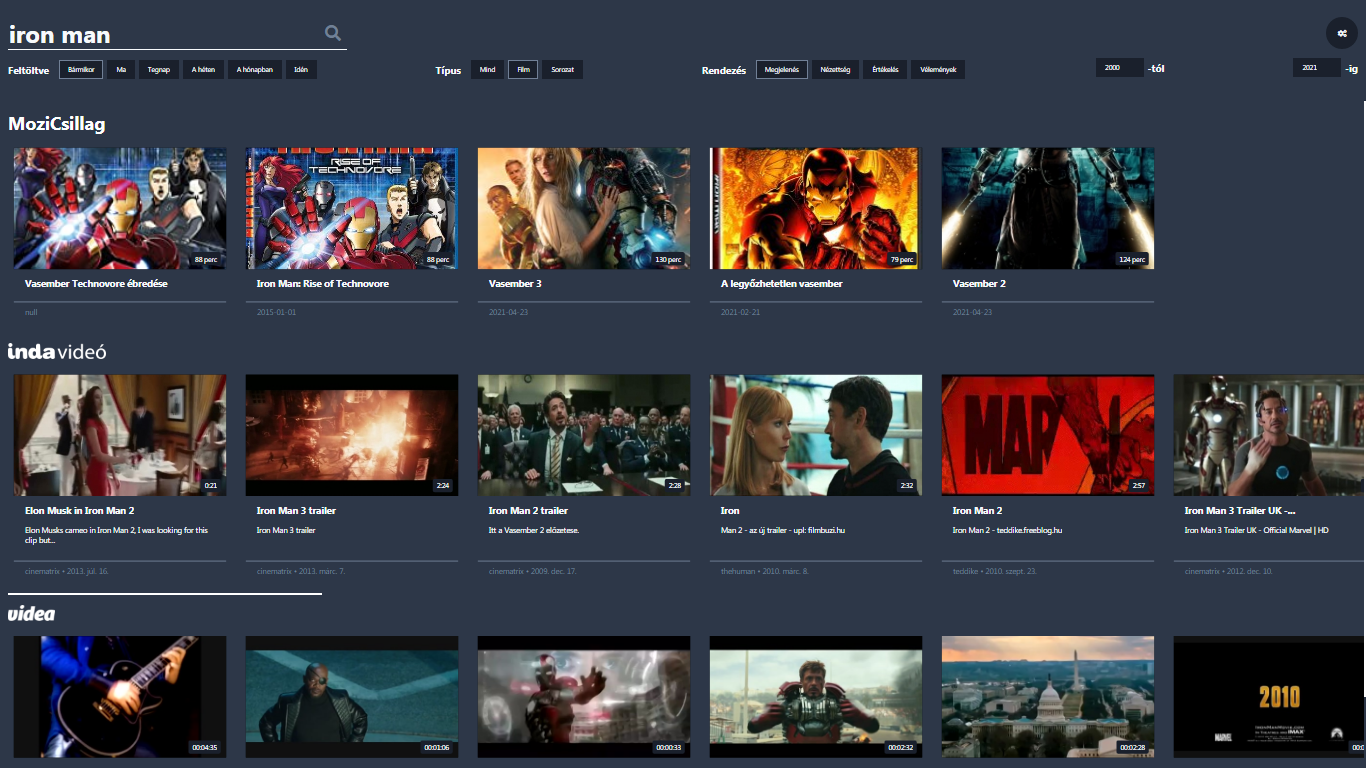Sort results by 'Vélemények'
The image size is (1366, 768).
[x=938, y=70]
